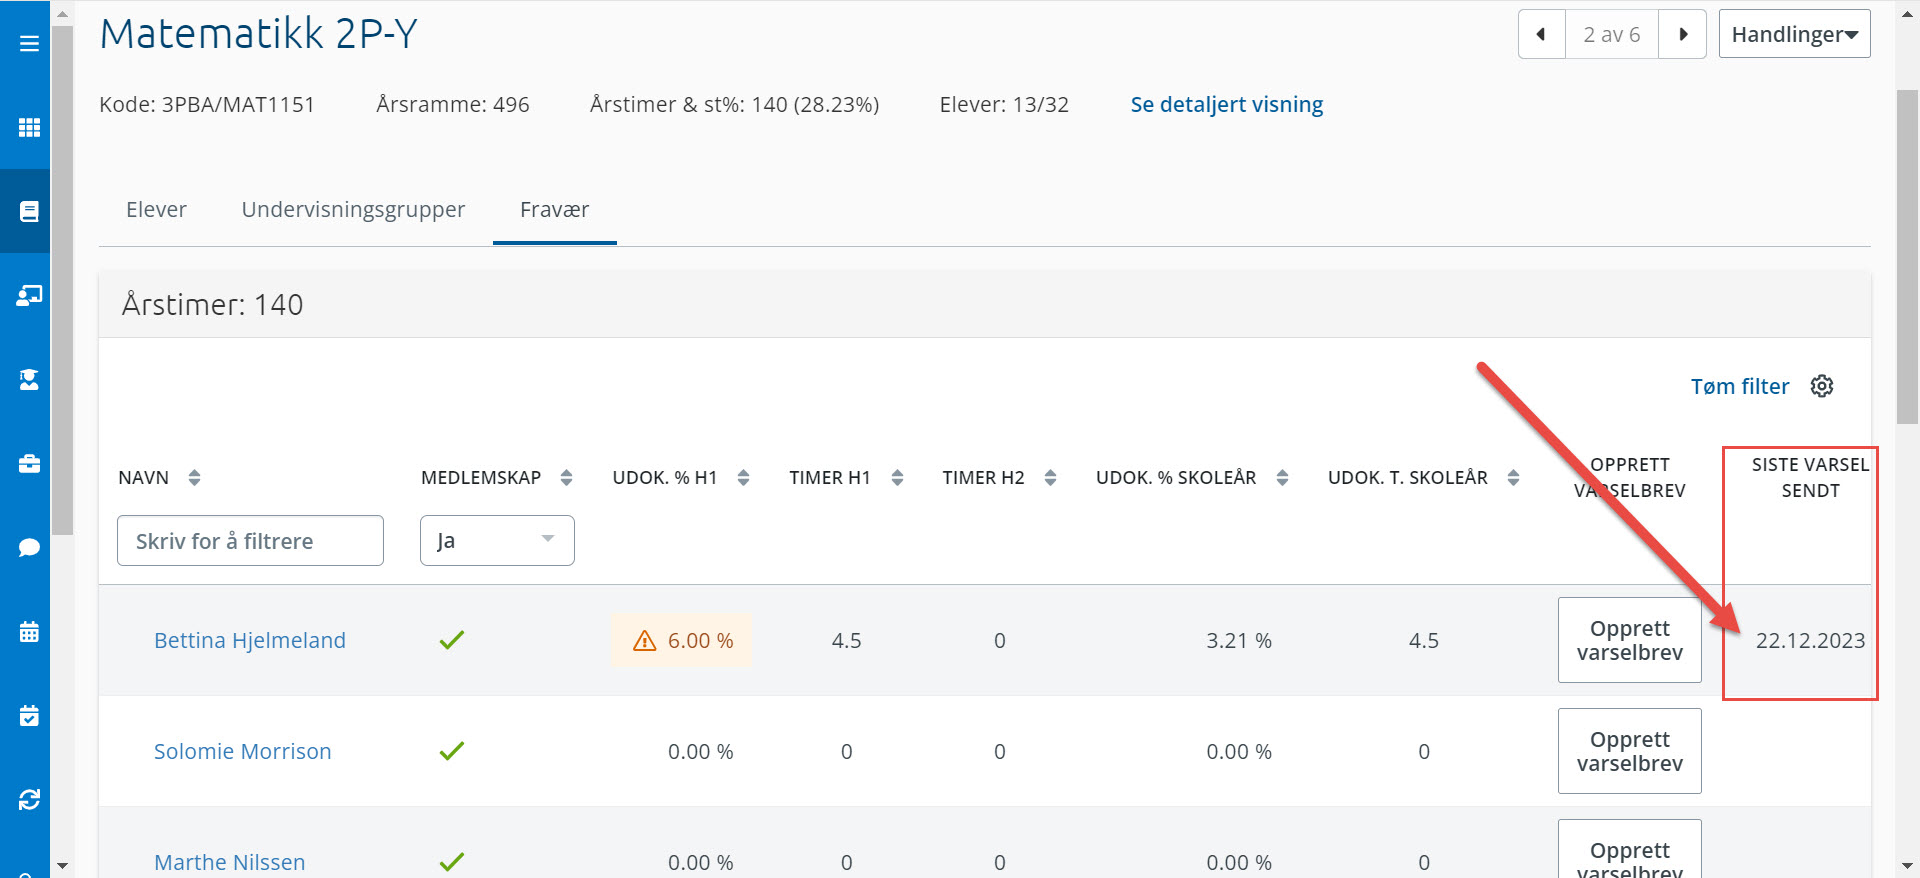
Task: Click the Matematikk 2P-Y title
Action: coord(258,34)
